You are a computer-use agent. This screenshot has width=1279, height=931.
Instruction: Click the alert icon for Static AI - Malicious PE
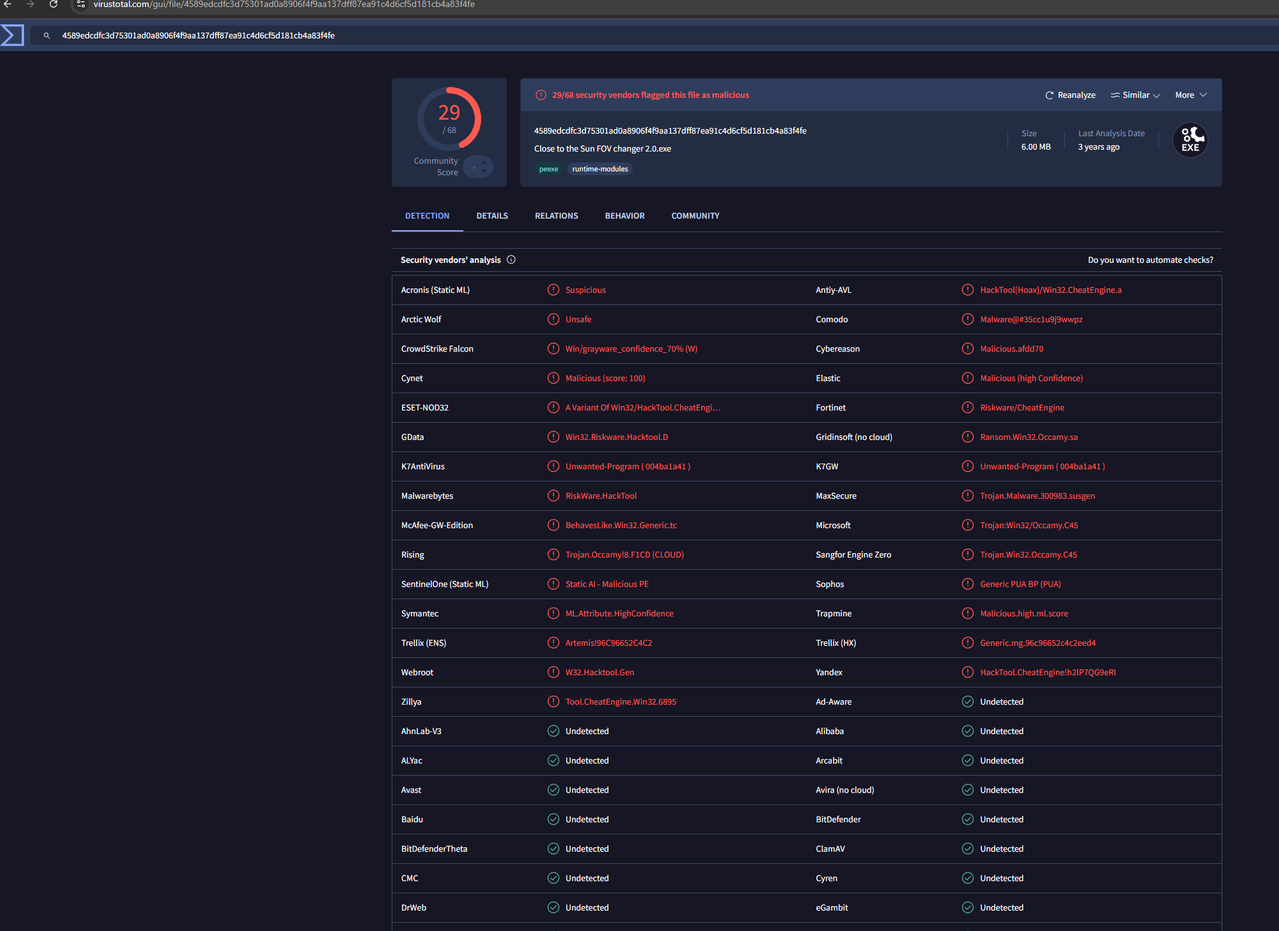point(553,584)
